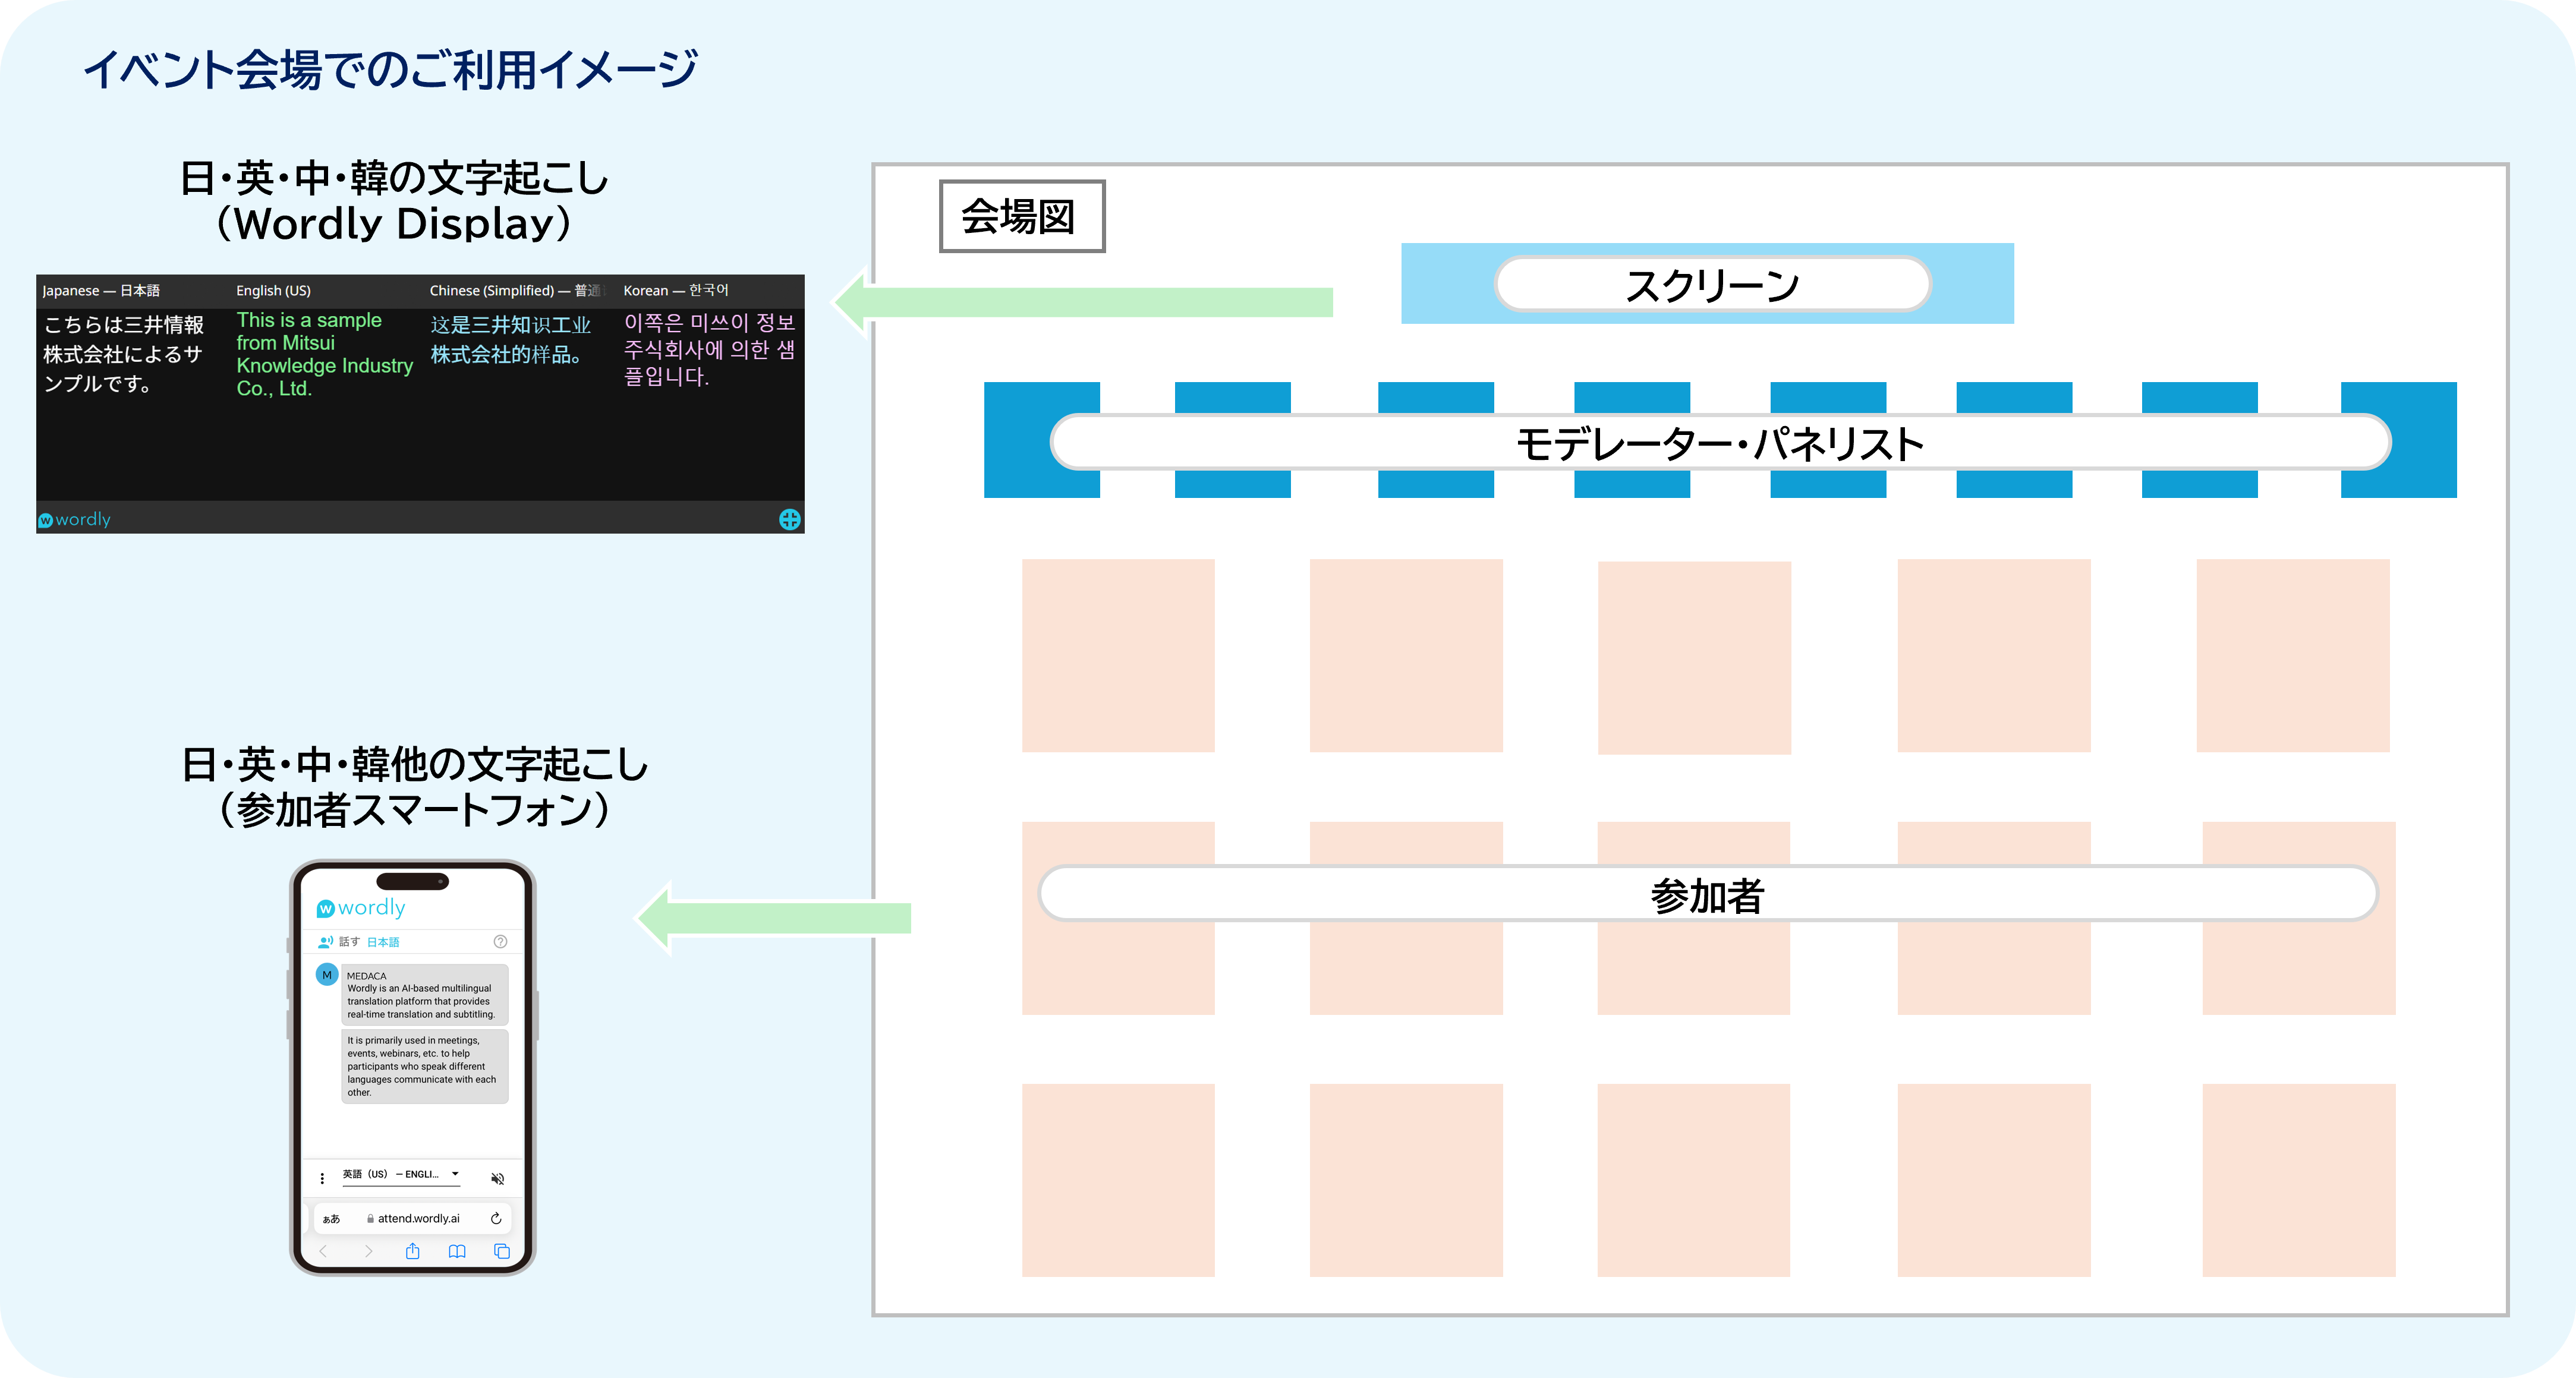
Task: Select the English (US) column header
Action: (x=273, y=291)
